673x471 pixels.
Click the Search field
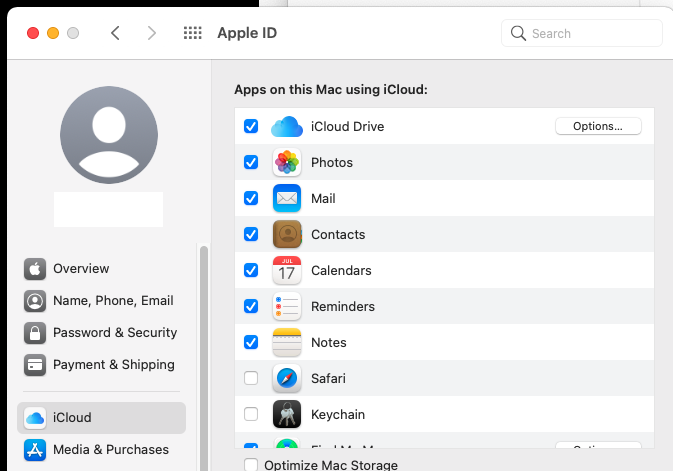(582, 33)
